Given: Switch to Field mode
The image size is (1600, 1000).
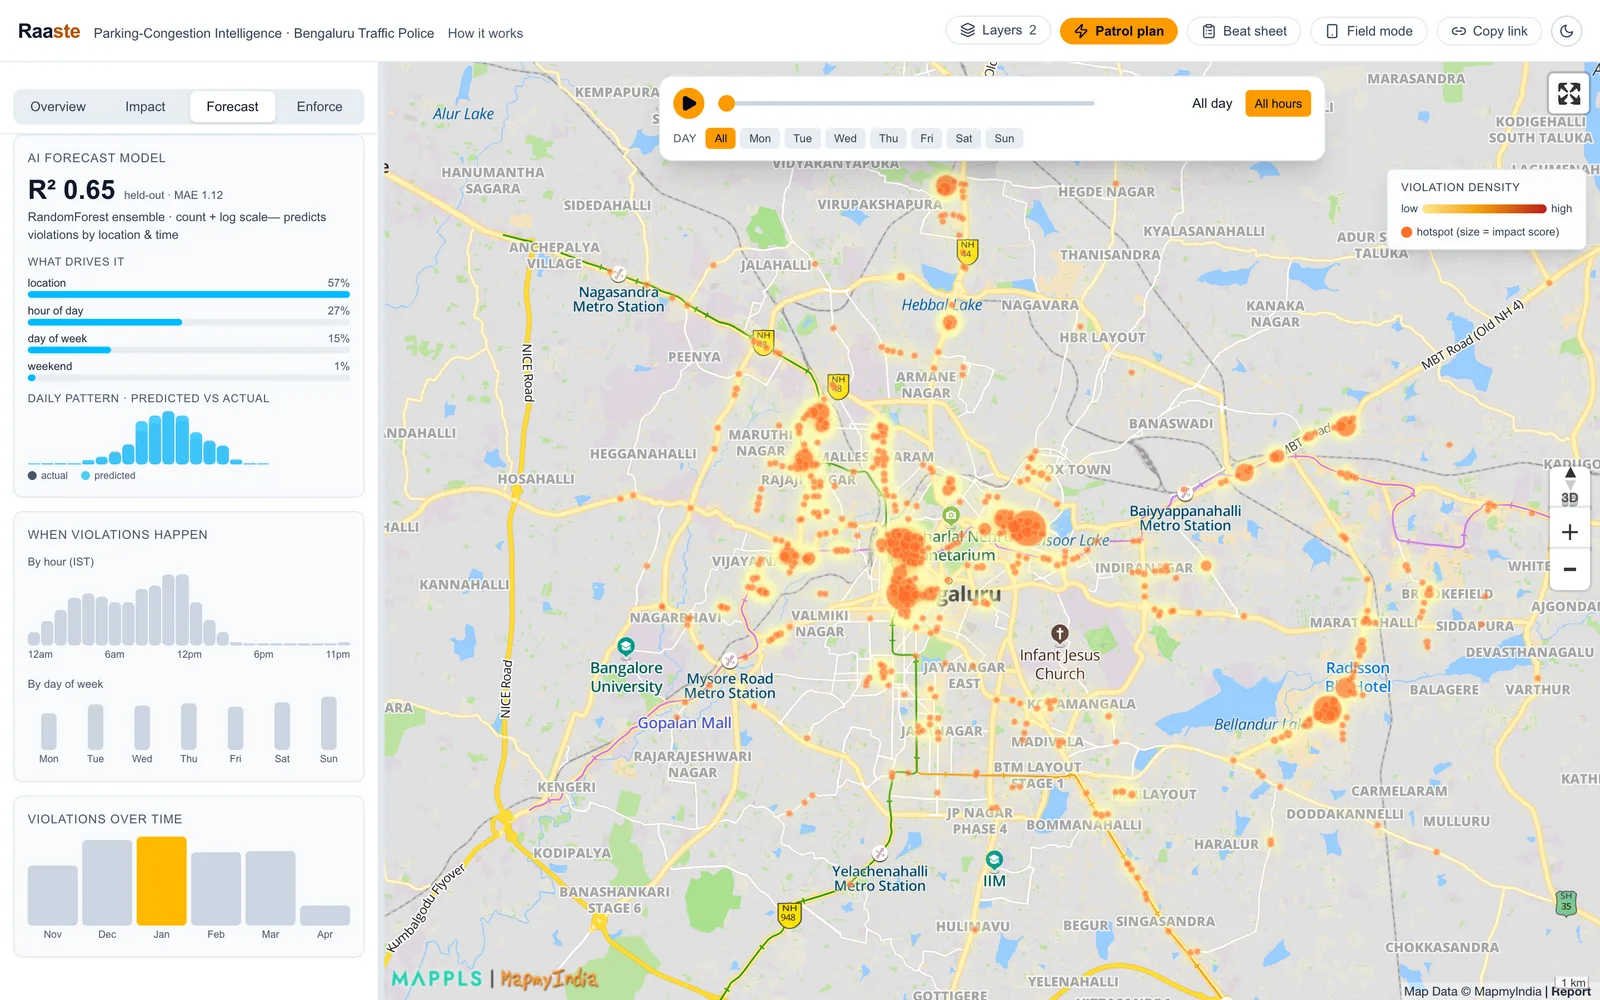Looking at the screenshot, I should 1369,31.
